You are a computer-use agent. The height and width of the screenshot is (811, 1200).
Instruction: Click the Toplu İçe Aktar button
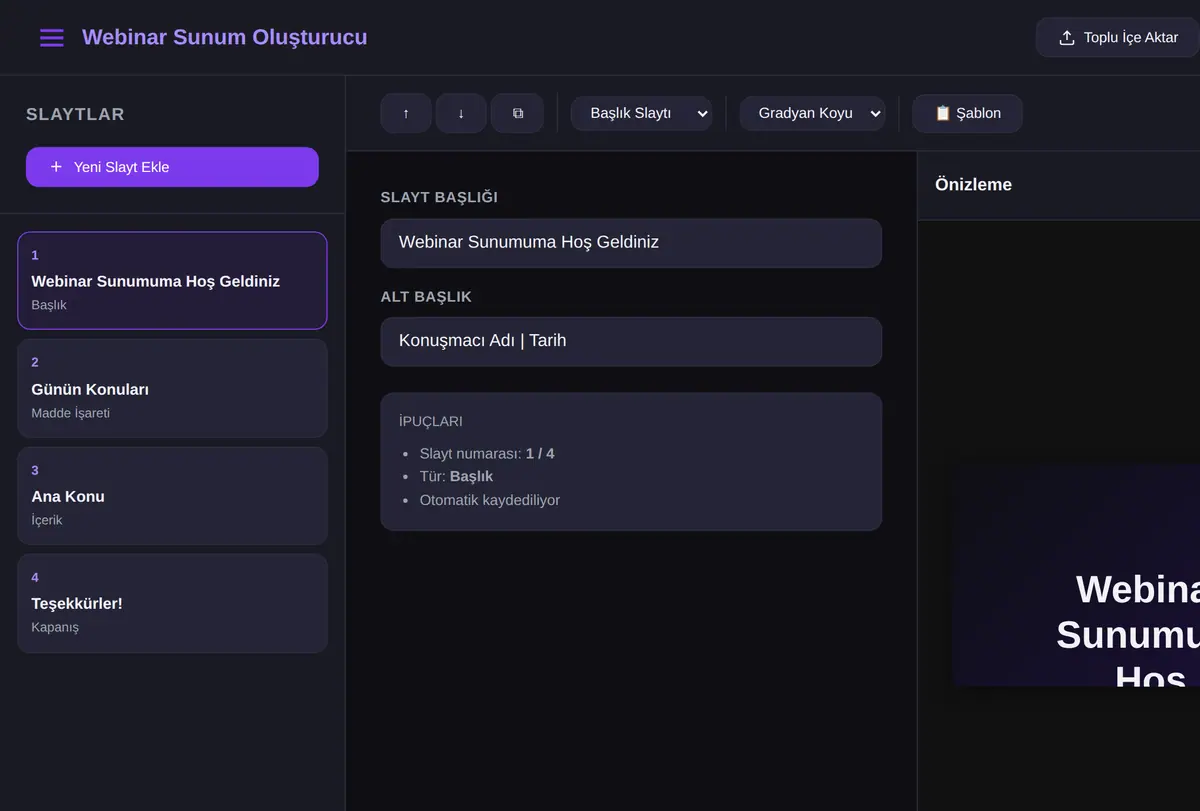click(1117, 38)
